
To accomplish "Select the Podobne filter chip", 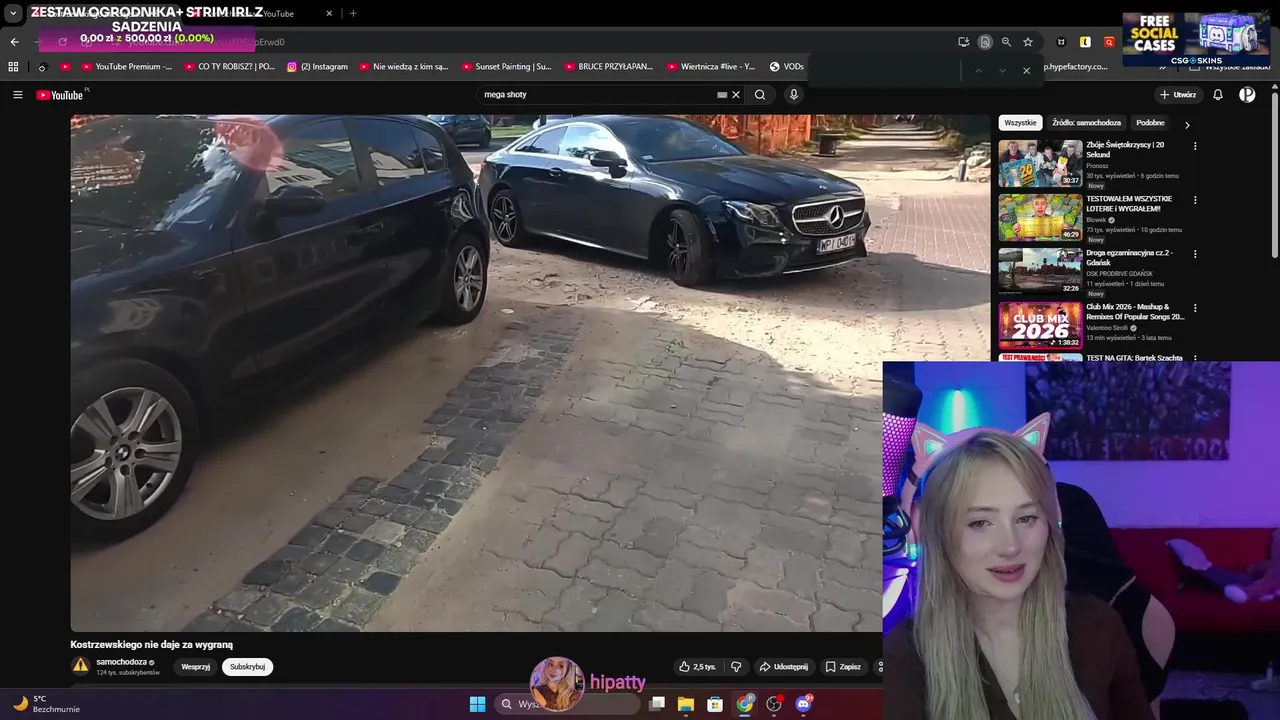I will [1150, 123].
